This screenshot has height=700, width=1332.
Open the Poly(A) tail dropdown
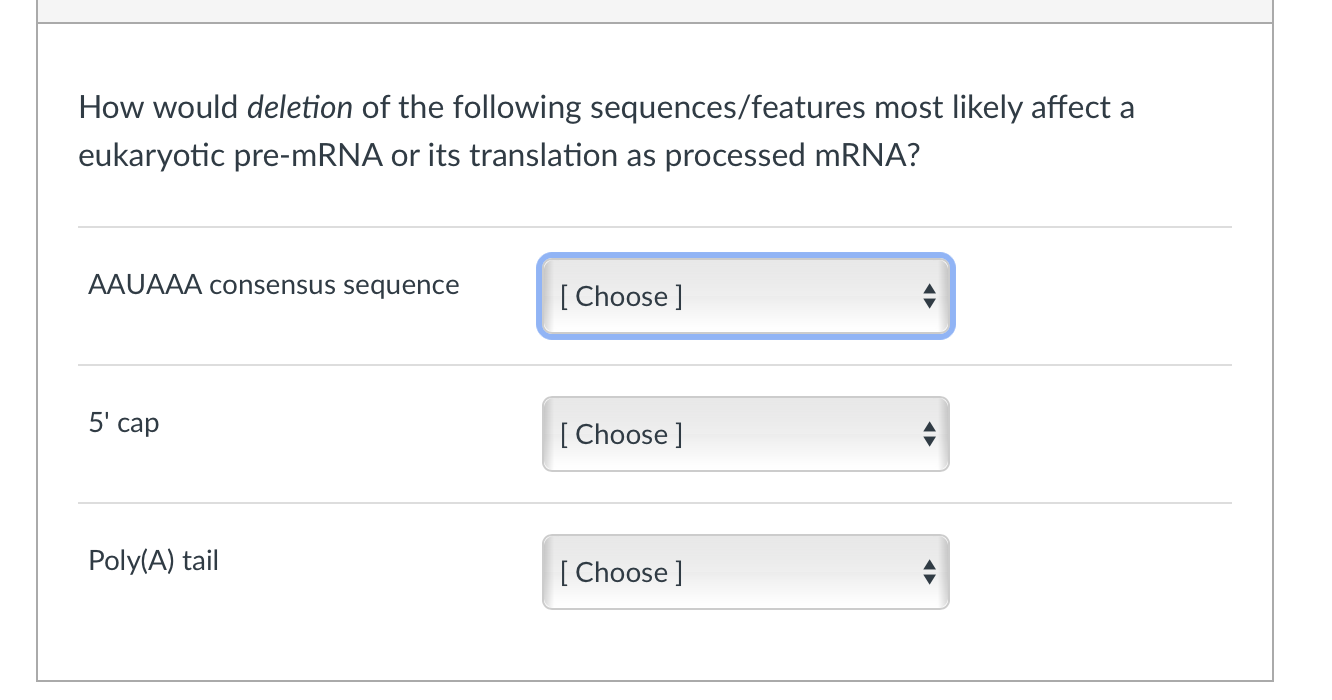[744, 572]
